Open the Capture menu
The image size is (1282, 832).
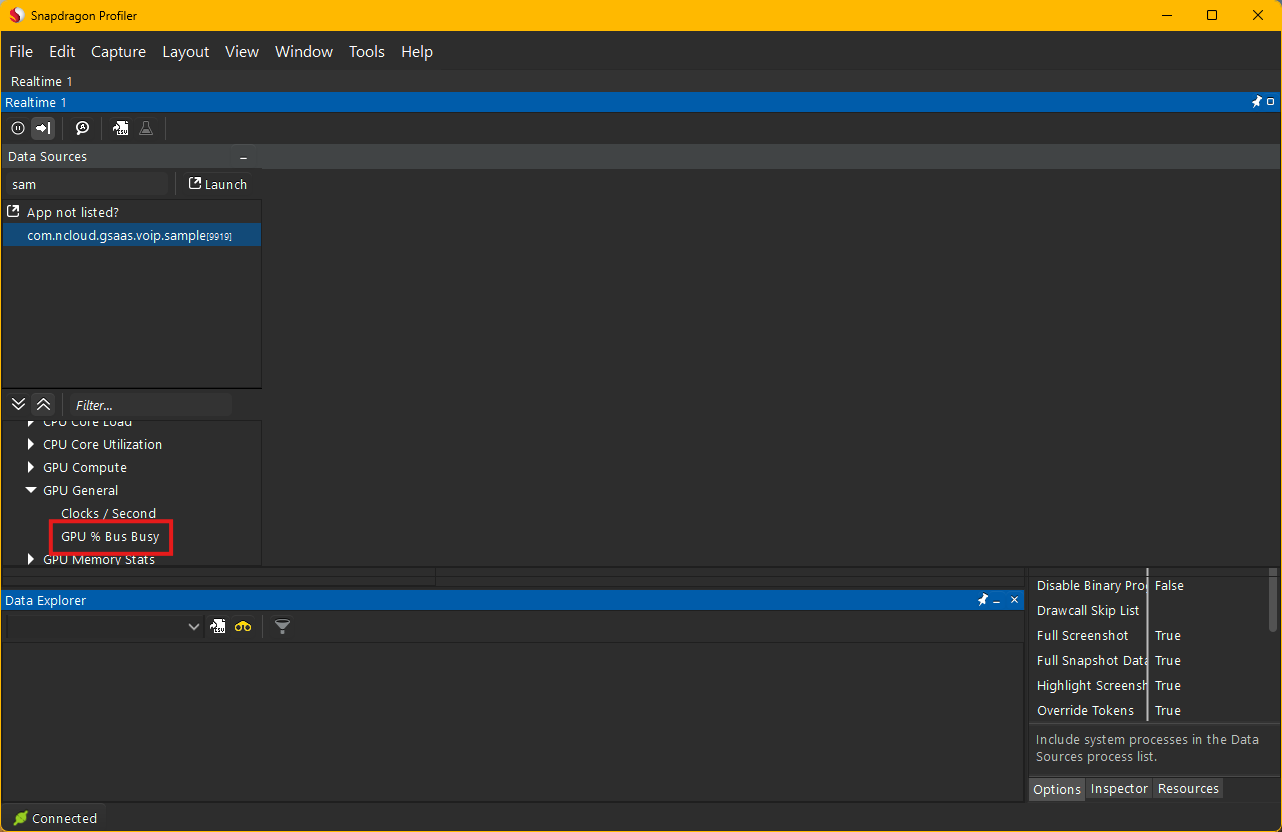[x=118, y=52]
